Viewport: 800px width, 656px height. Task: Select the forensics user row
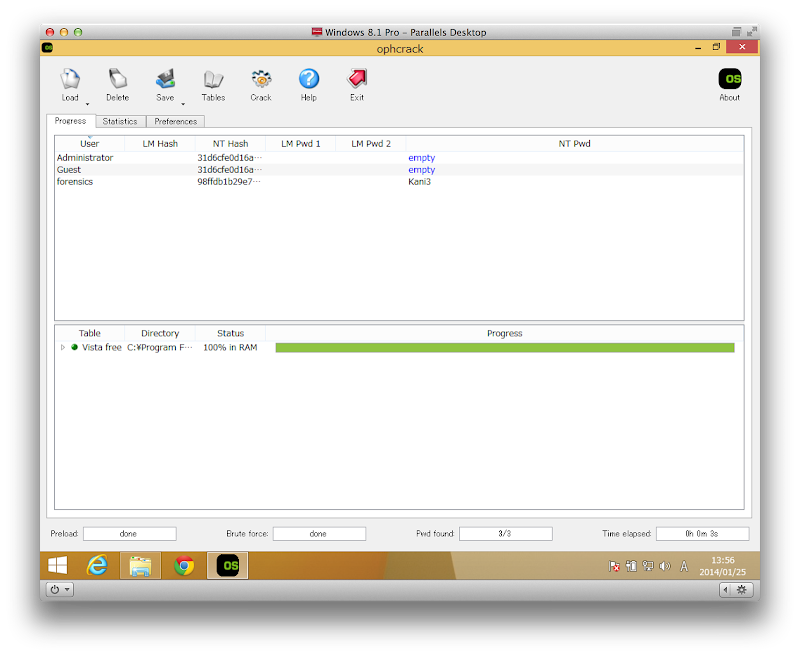(399, 182)
